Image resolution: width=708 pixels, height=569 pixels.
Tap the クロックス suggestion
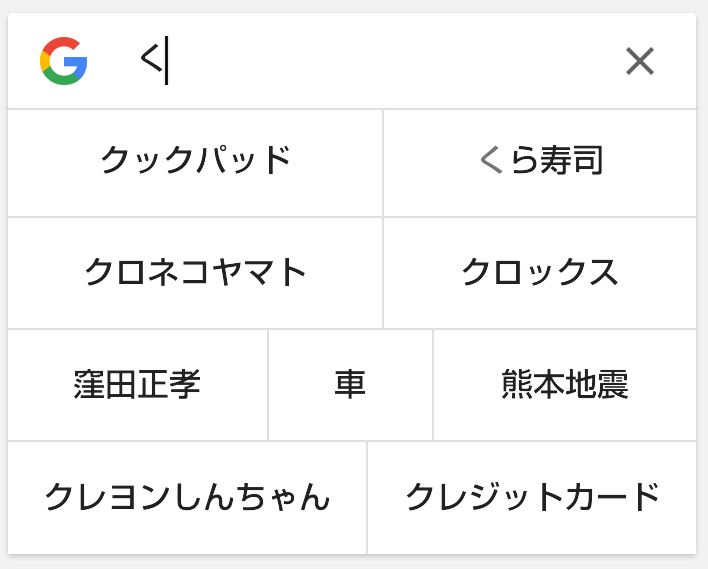click(x=540, y=273)
